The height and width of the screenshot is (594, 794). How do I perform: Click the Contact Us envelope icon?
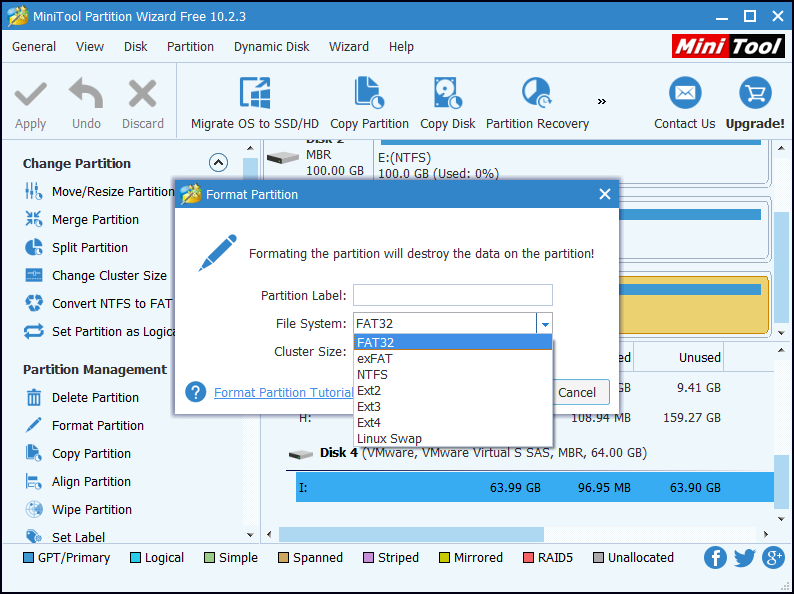pos(685,93)
